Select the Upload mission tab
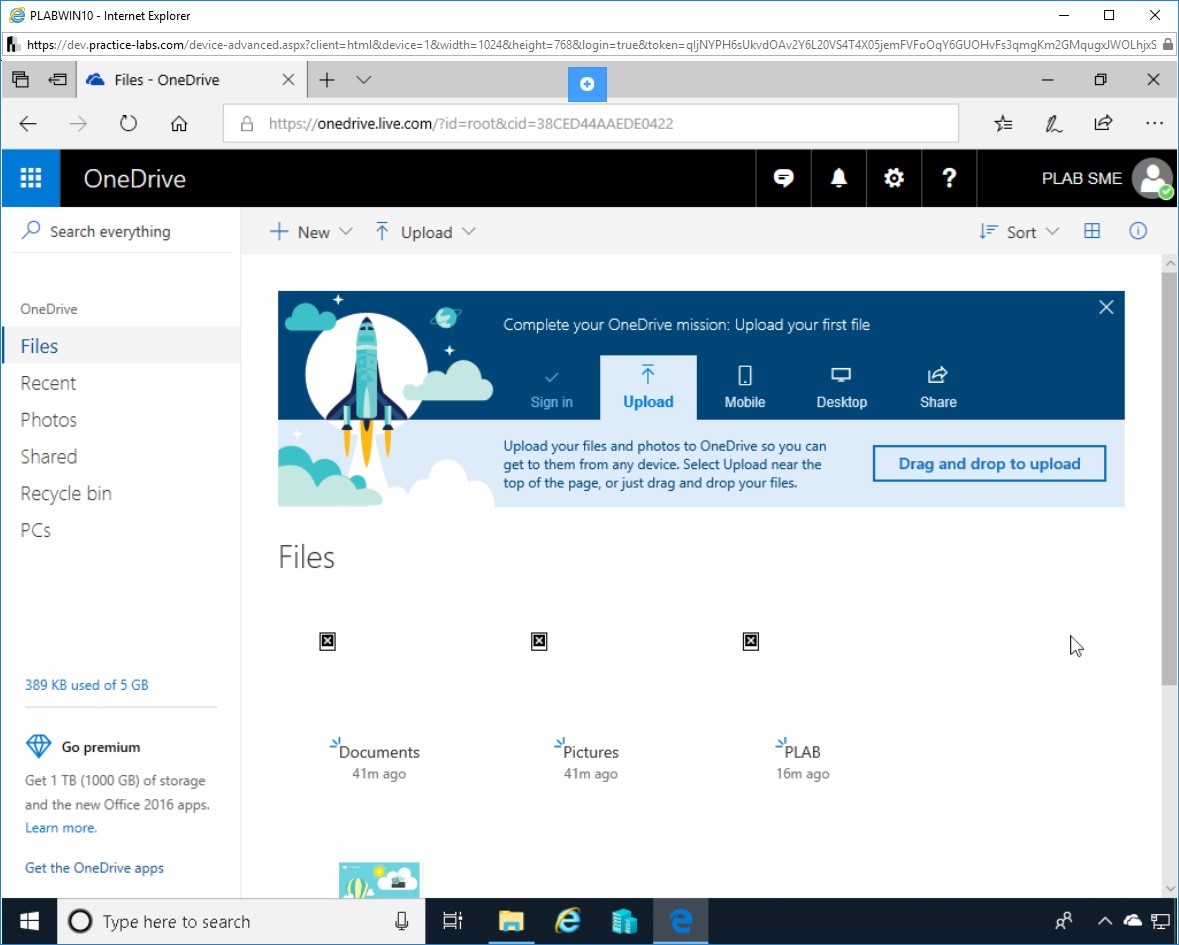This screenshot has height=945, width=1179. click(648, 388)
